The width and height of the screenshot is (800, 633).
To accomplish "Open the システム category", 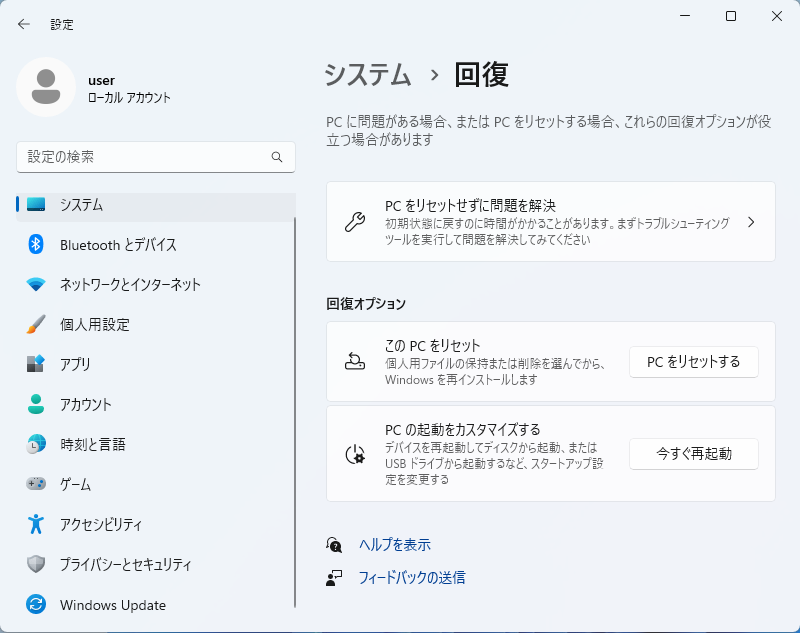I will click(x=156, y=205).
